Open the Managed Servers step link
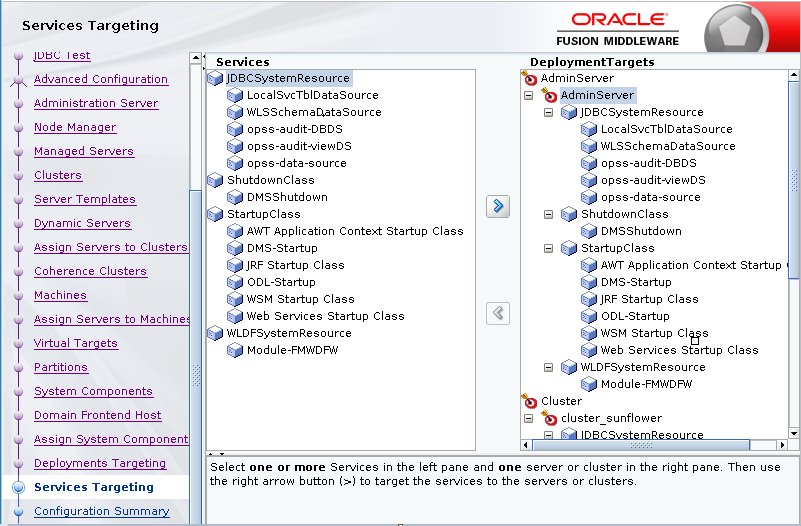 tap(83, 151)
